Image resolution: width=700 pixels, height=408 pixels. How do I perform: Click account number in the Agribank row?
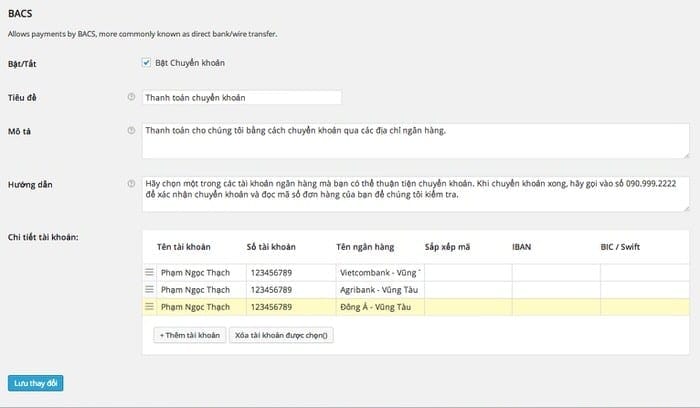(291, 290)
